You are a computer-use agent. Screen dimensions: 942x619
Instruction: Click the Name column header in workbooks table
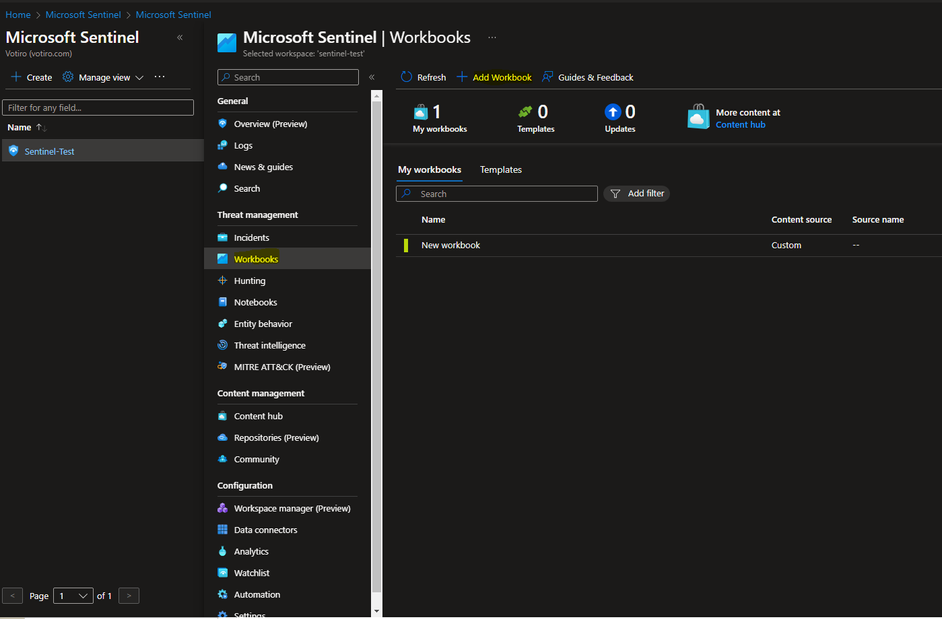[x=433, y=220]
